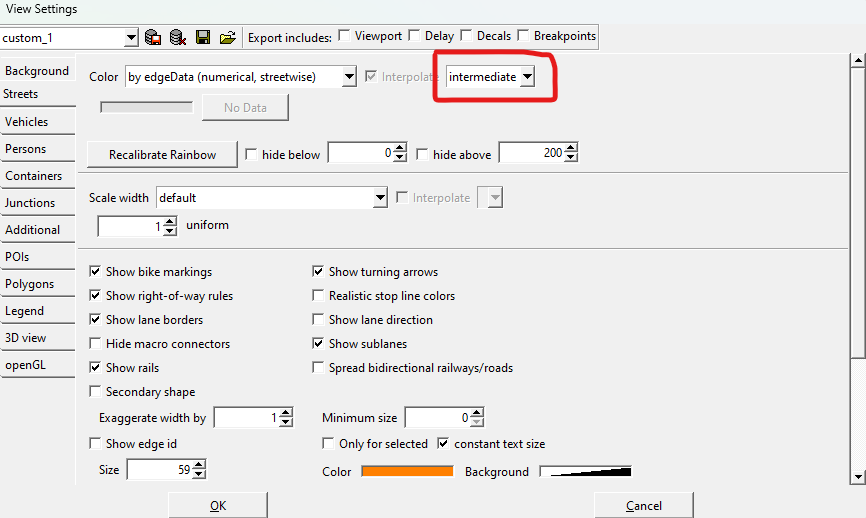The image size is (866, 518).
Task: Export settings with floppy disk icon
Action: pyautogui.click(x=203, y=37)
